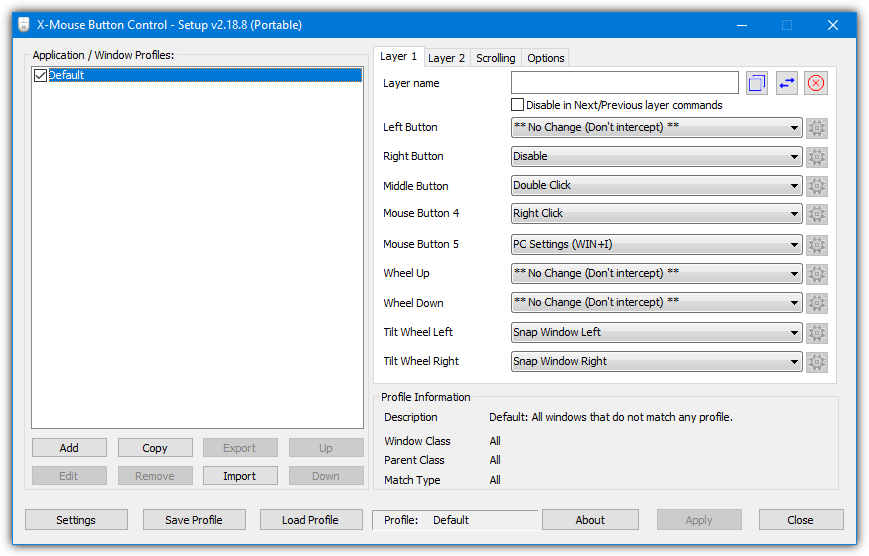Click the swap layer arrows icon

coord(786,83)
